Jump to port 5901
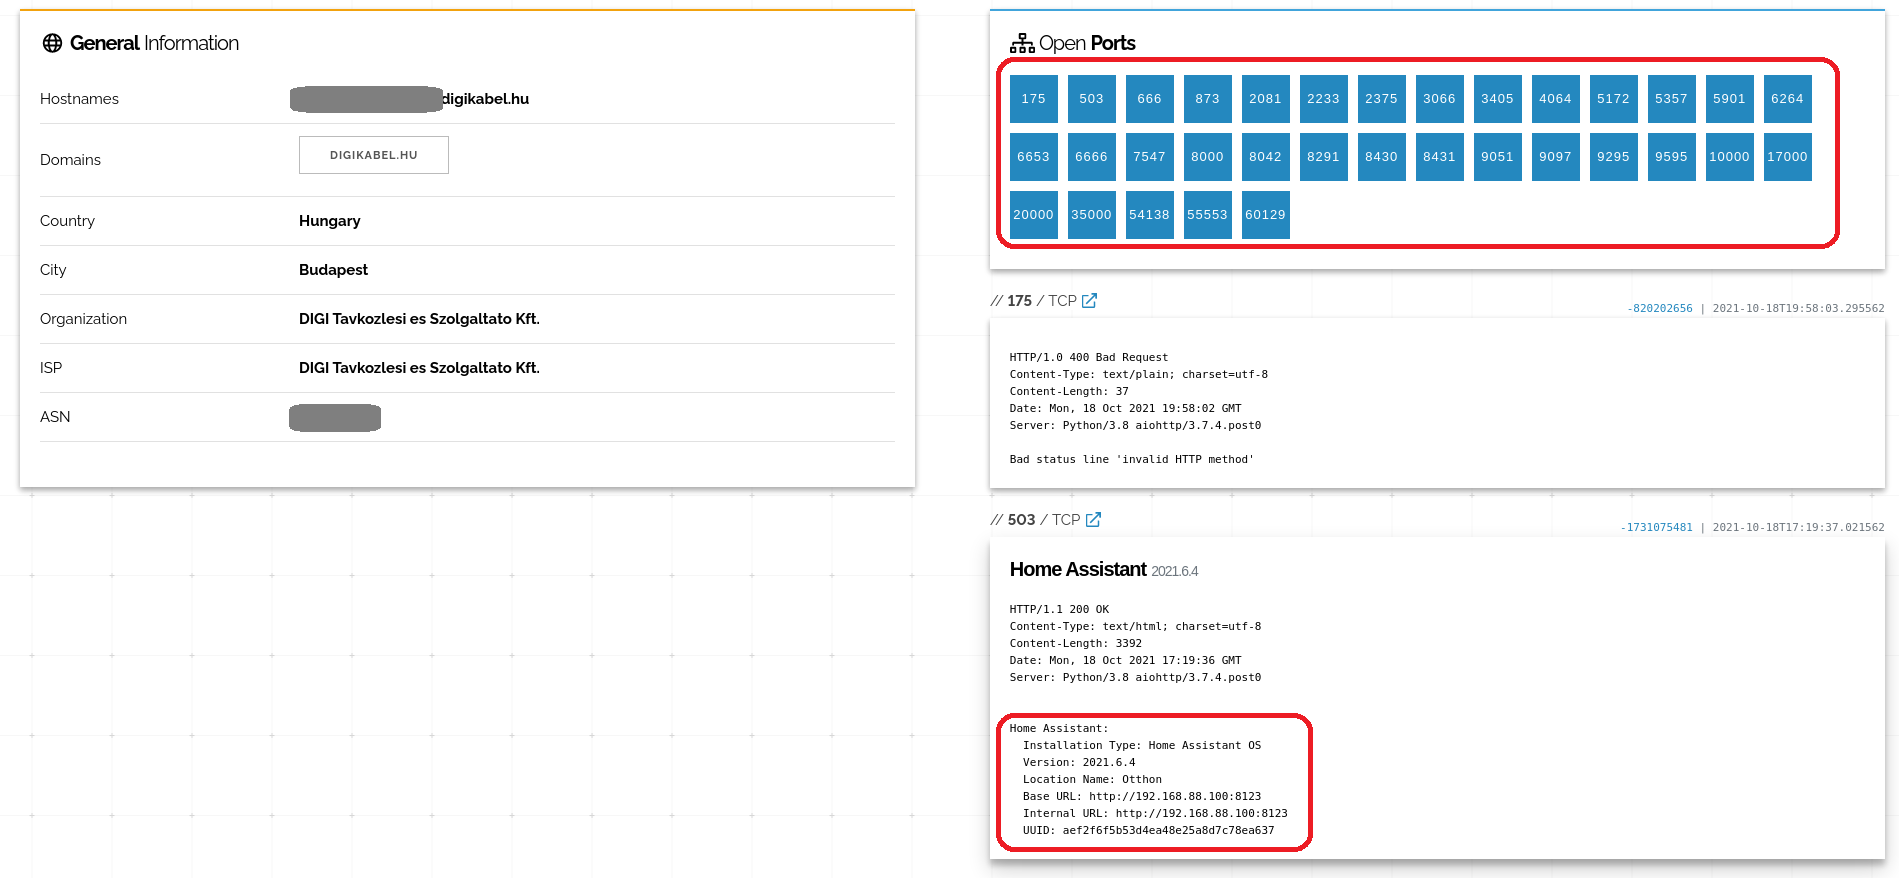Viewport: 1899px width, 878px height. click(1730, 99)
